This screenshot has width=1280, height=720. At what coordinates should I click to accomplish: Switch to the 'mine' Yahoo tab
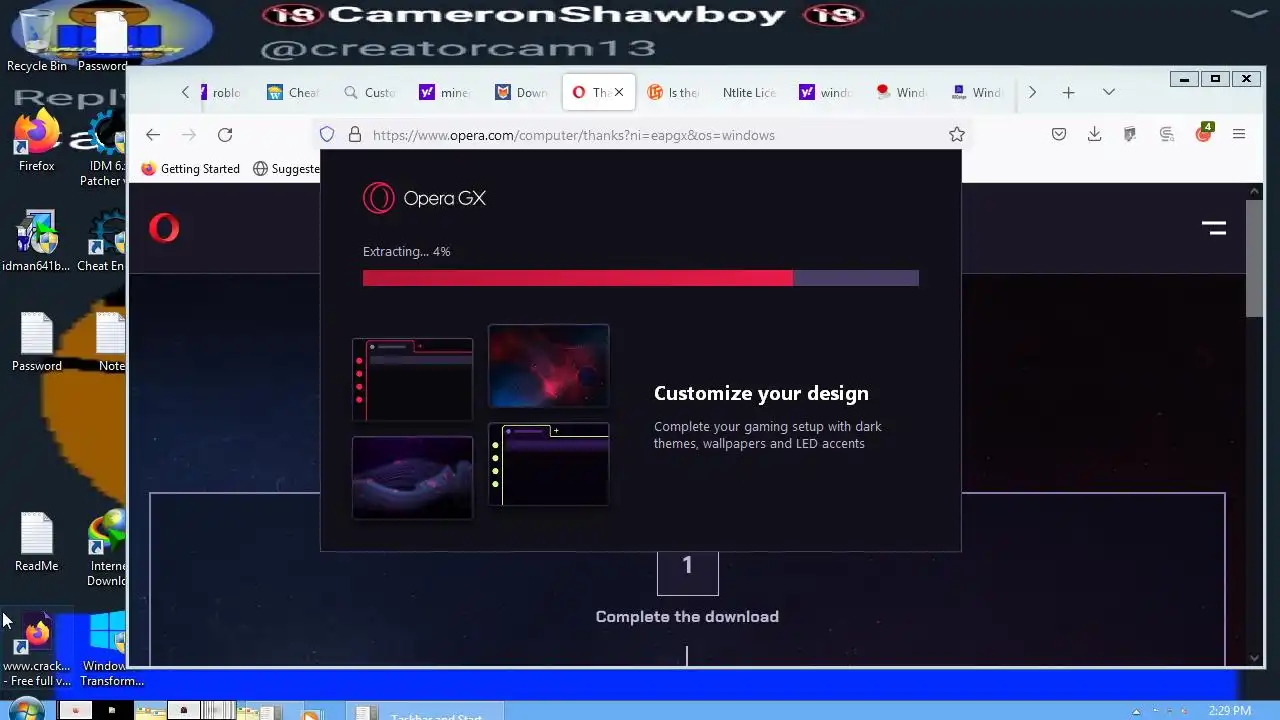(x=446, y=92)
